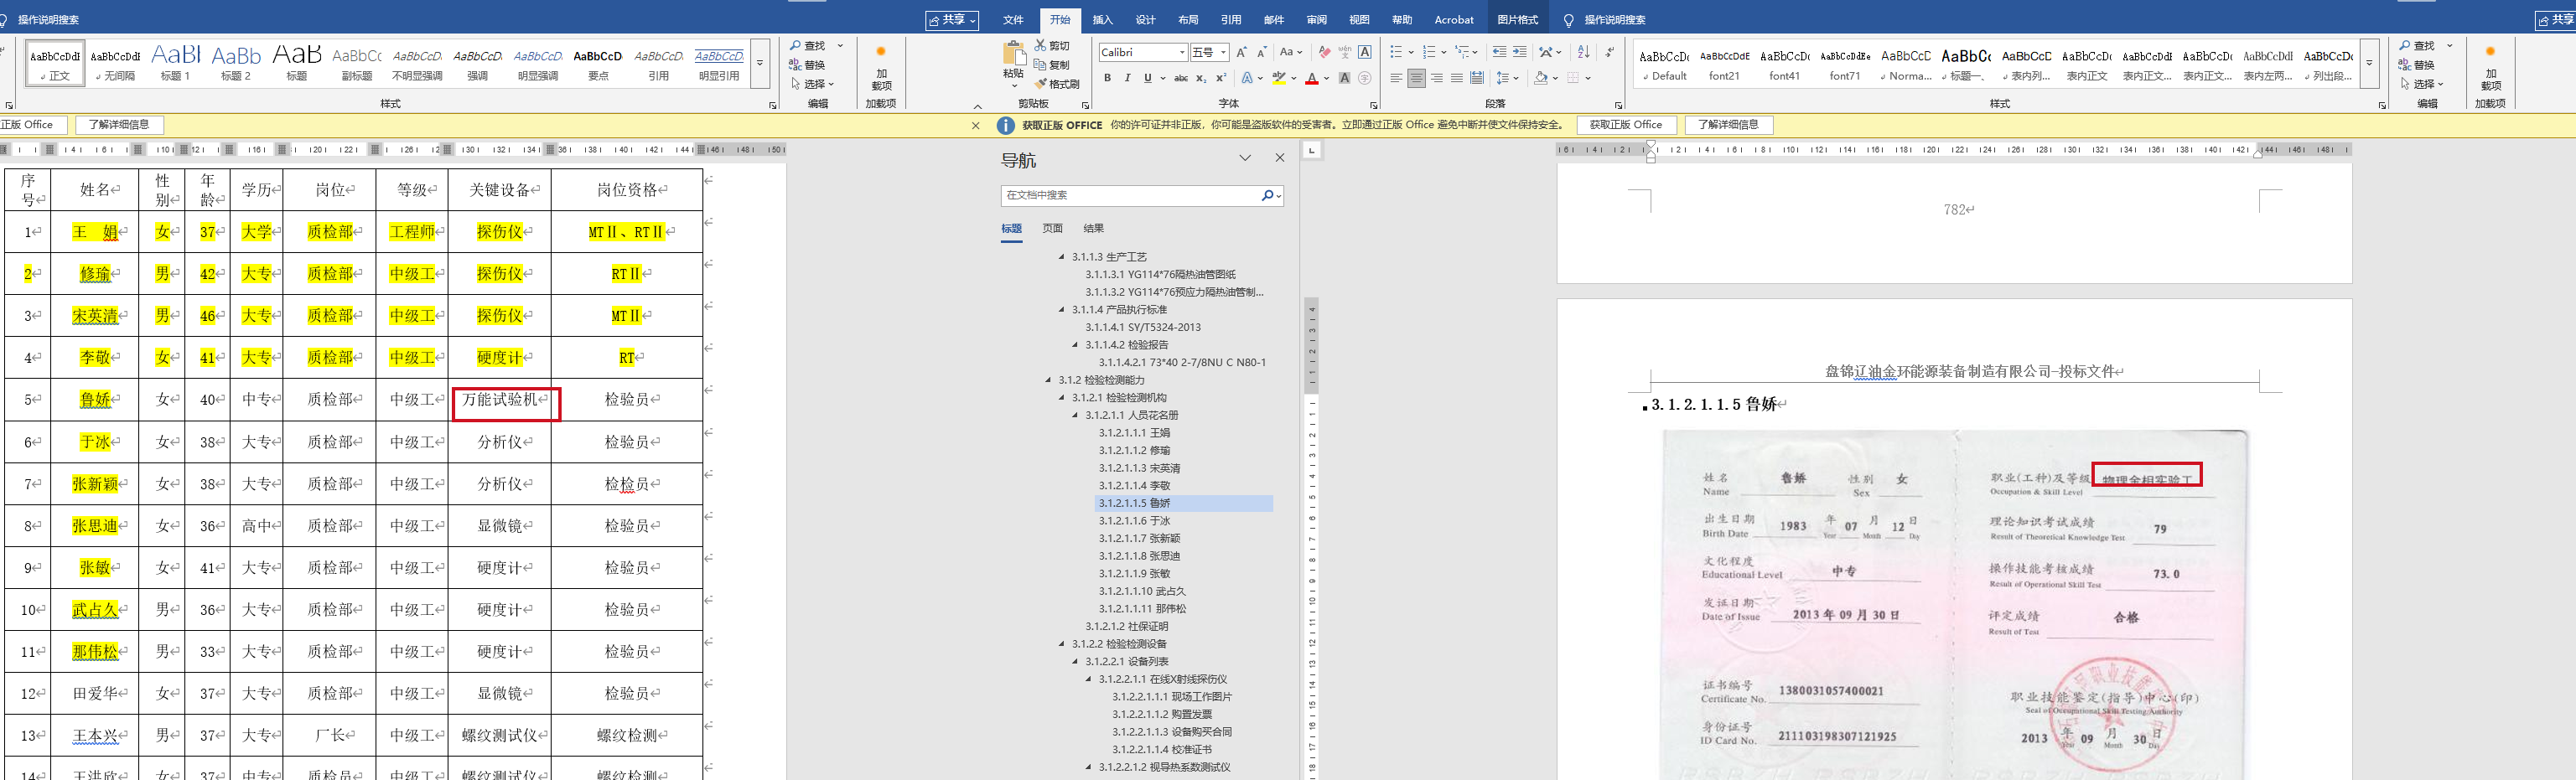Select 3.1.2.1.2 社保证明 in navigation tree
The height and width of the screenshot is (780, 2576).
pos(1126,626)
